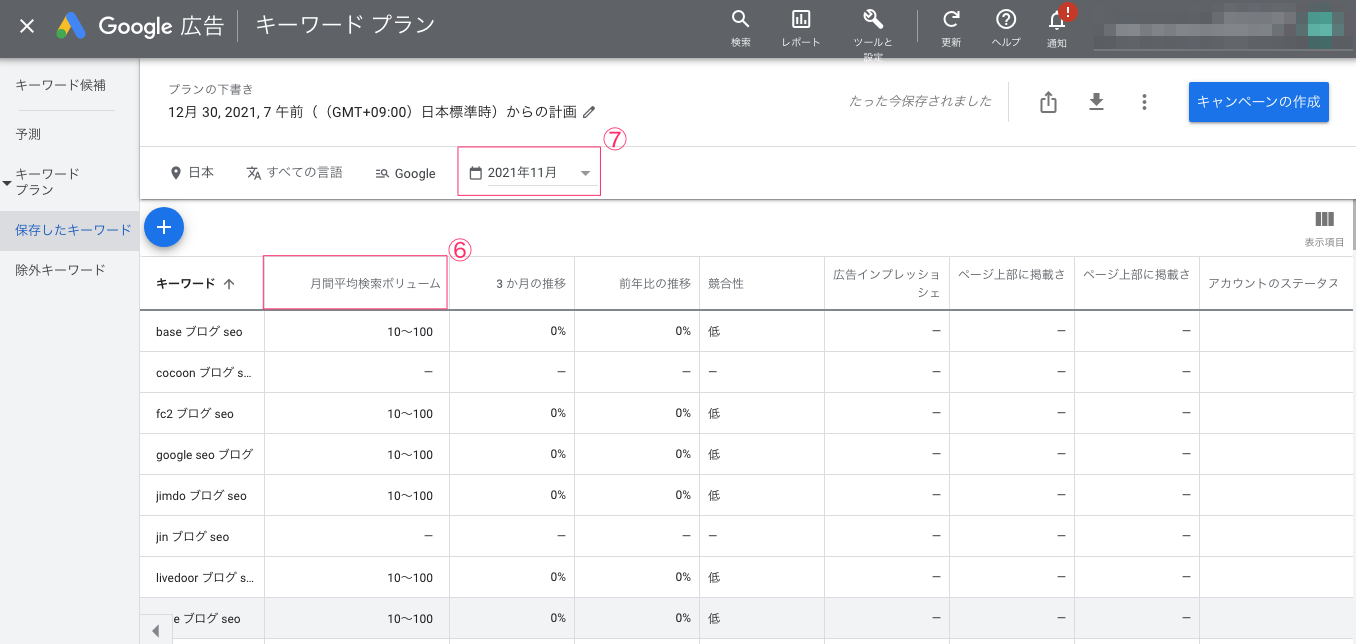Click the share plan icon
This screenshot has height=644, width=1356.
pyautogui.click(x=1048, y=102)
